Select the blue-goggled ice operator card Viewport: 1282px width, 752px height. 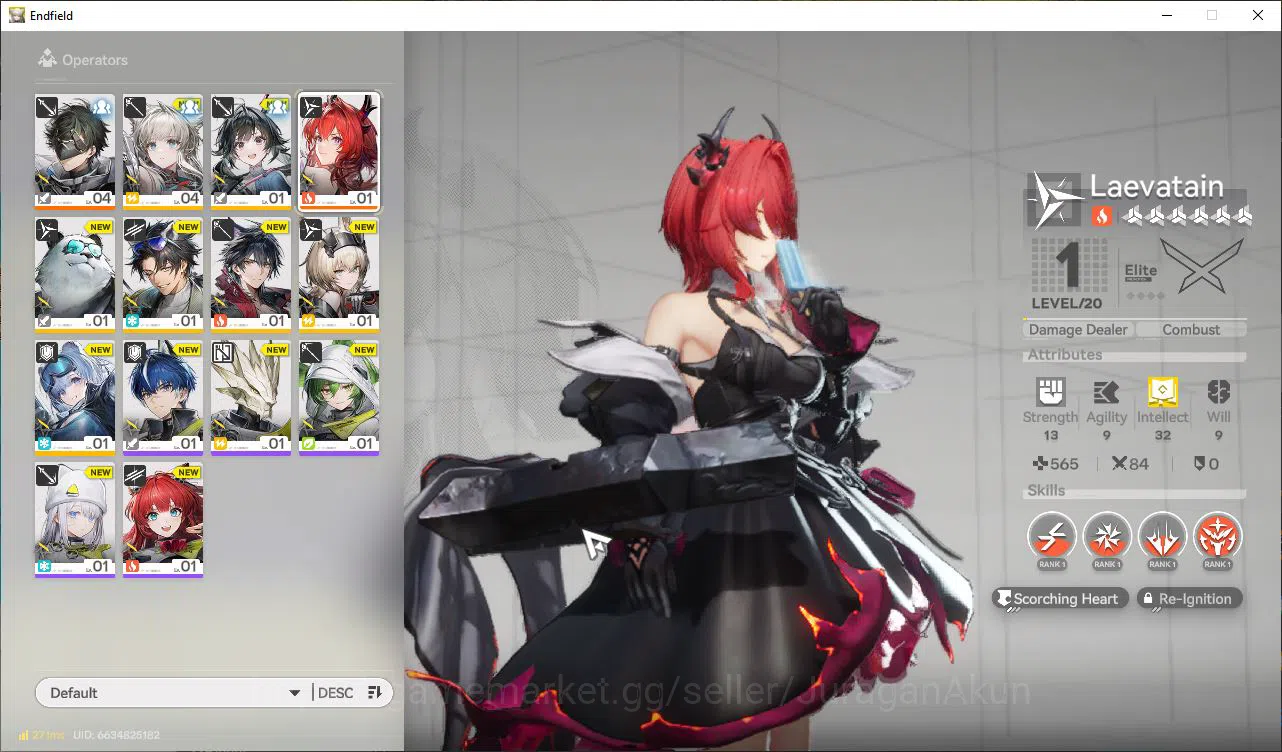(x=74, y=398)
